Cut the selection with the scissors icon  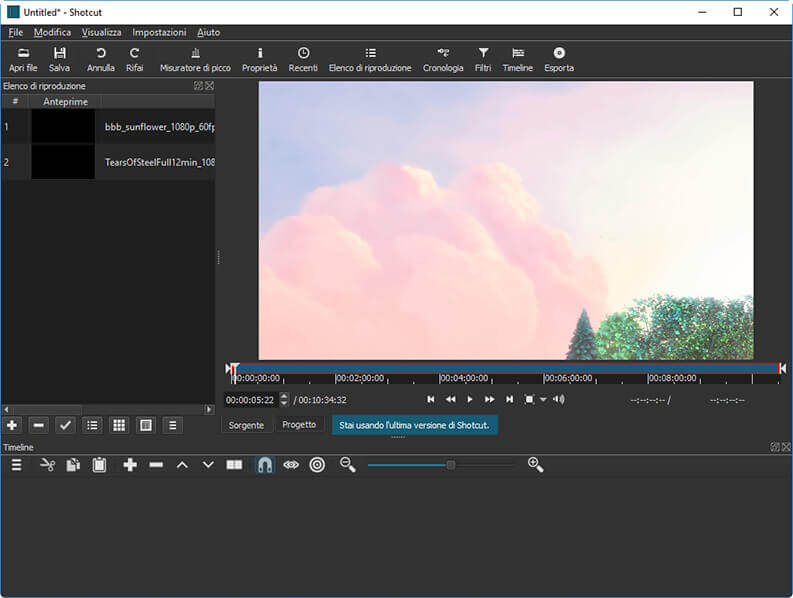click(x=47, y=465)
